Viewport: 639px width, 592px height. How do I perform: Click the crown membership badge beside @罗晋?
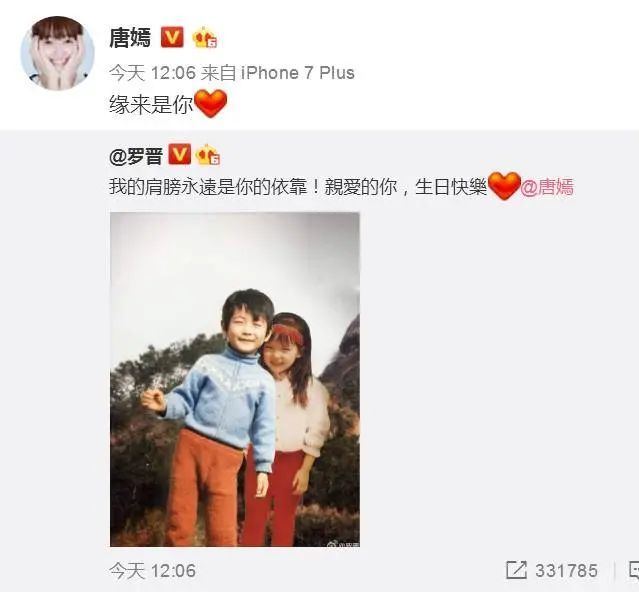tap(208, 154)
